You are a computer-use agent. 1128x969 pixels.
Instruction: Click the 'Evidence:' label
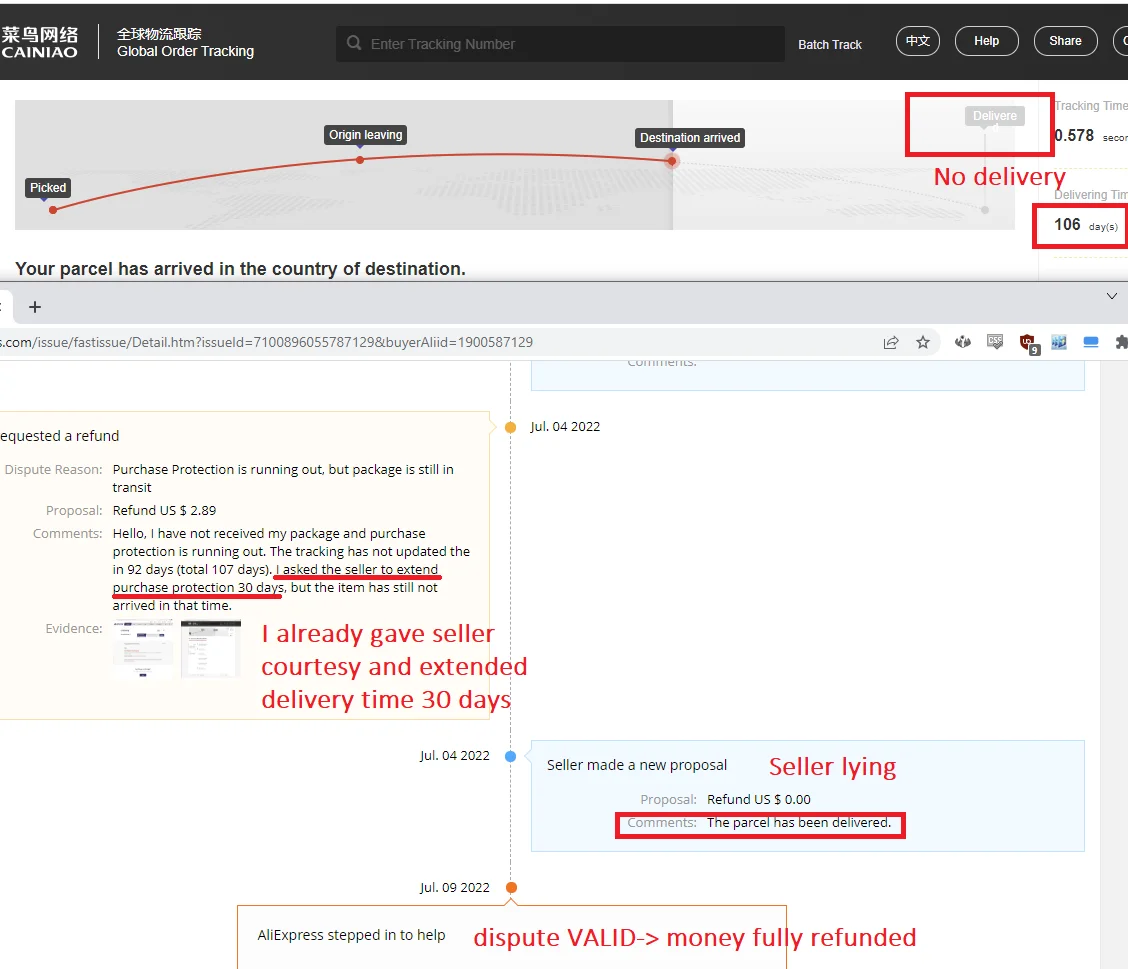(74, 629)
